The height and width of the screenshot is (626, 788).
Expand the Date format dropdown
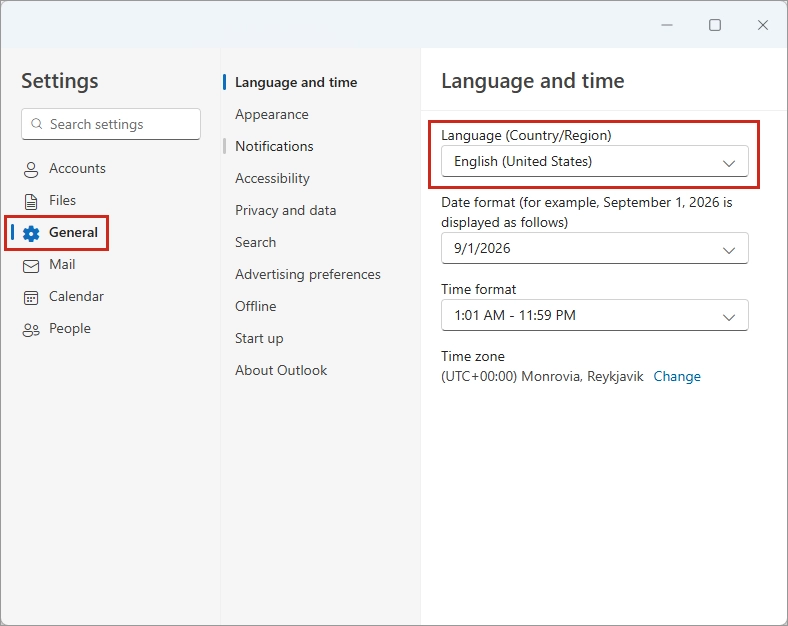(x=594, y=249)
